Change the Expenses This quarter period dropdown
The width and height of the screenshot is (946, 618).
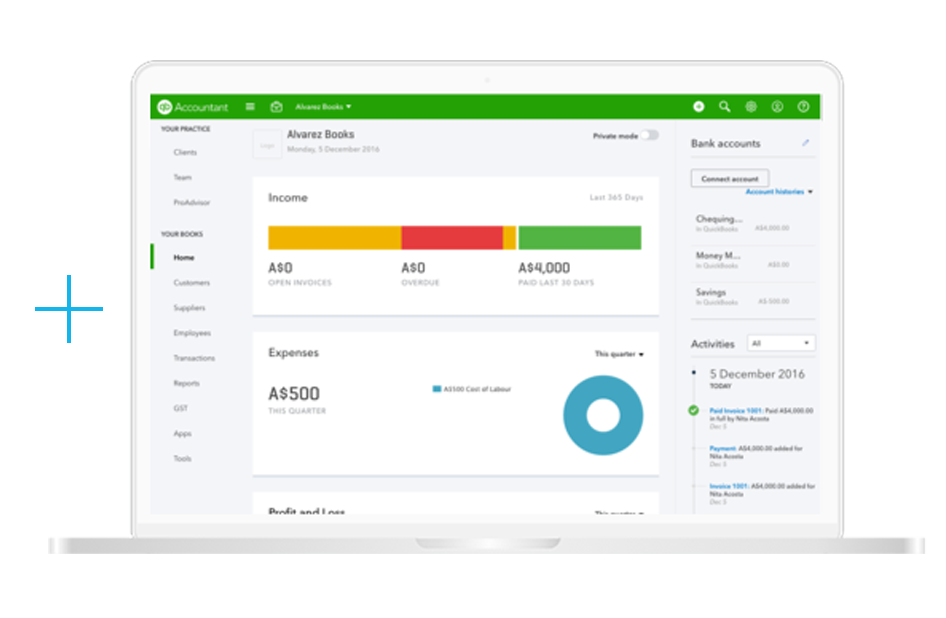pyautogui.click(x=620, y=354)
